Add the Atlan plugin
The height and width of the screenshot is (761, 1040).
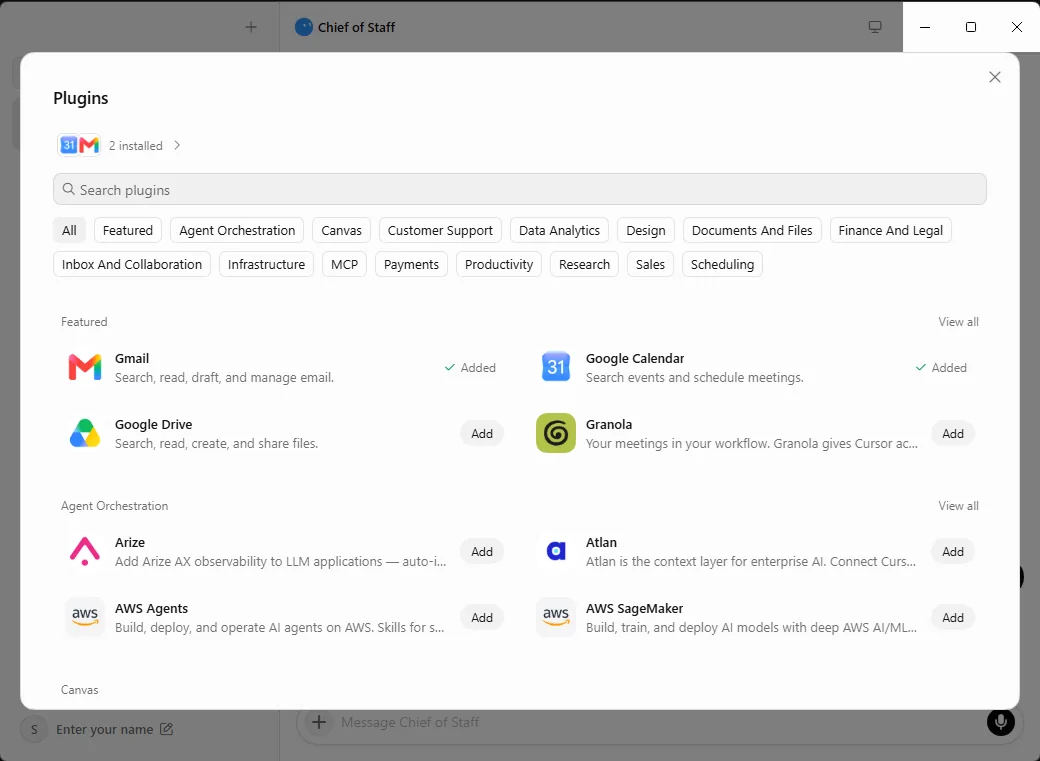click(953, 551)
